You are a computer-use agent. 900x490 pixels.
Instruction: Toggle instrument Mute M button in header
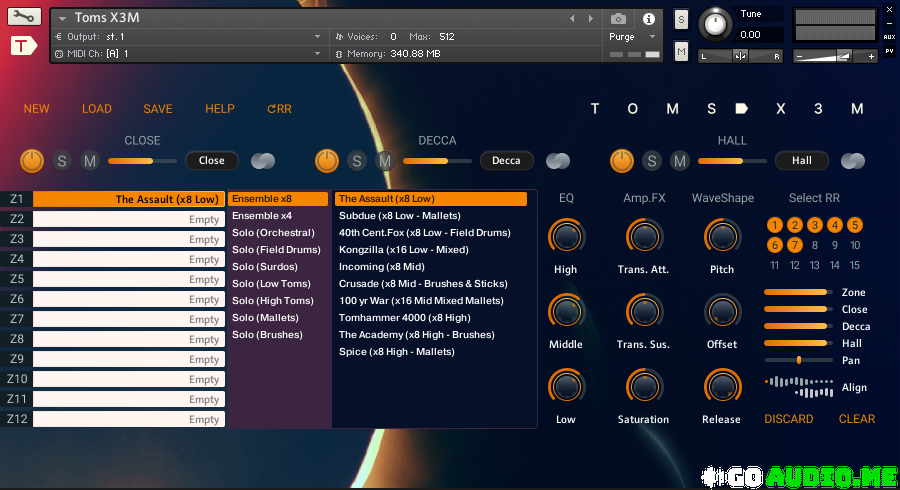point(681,52)
